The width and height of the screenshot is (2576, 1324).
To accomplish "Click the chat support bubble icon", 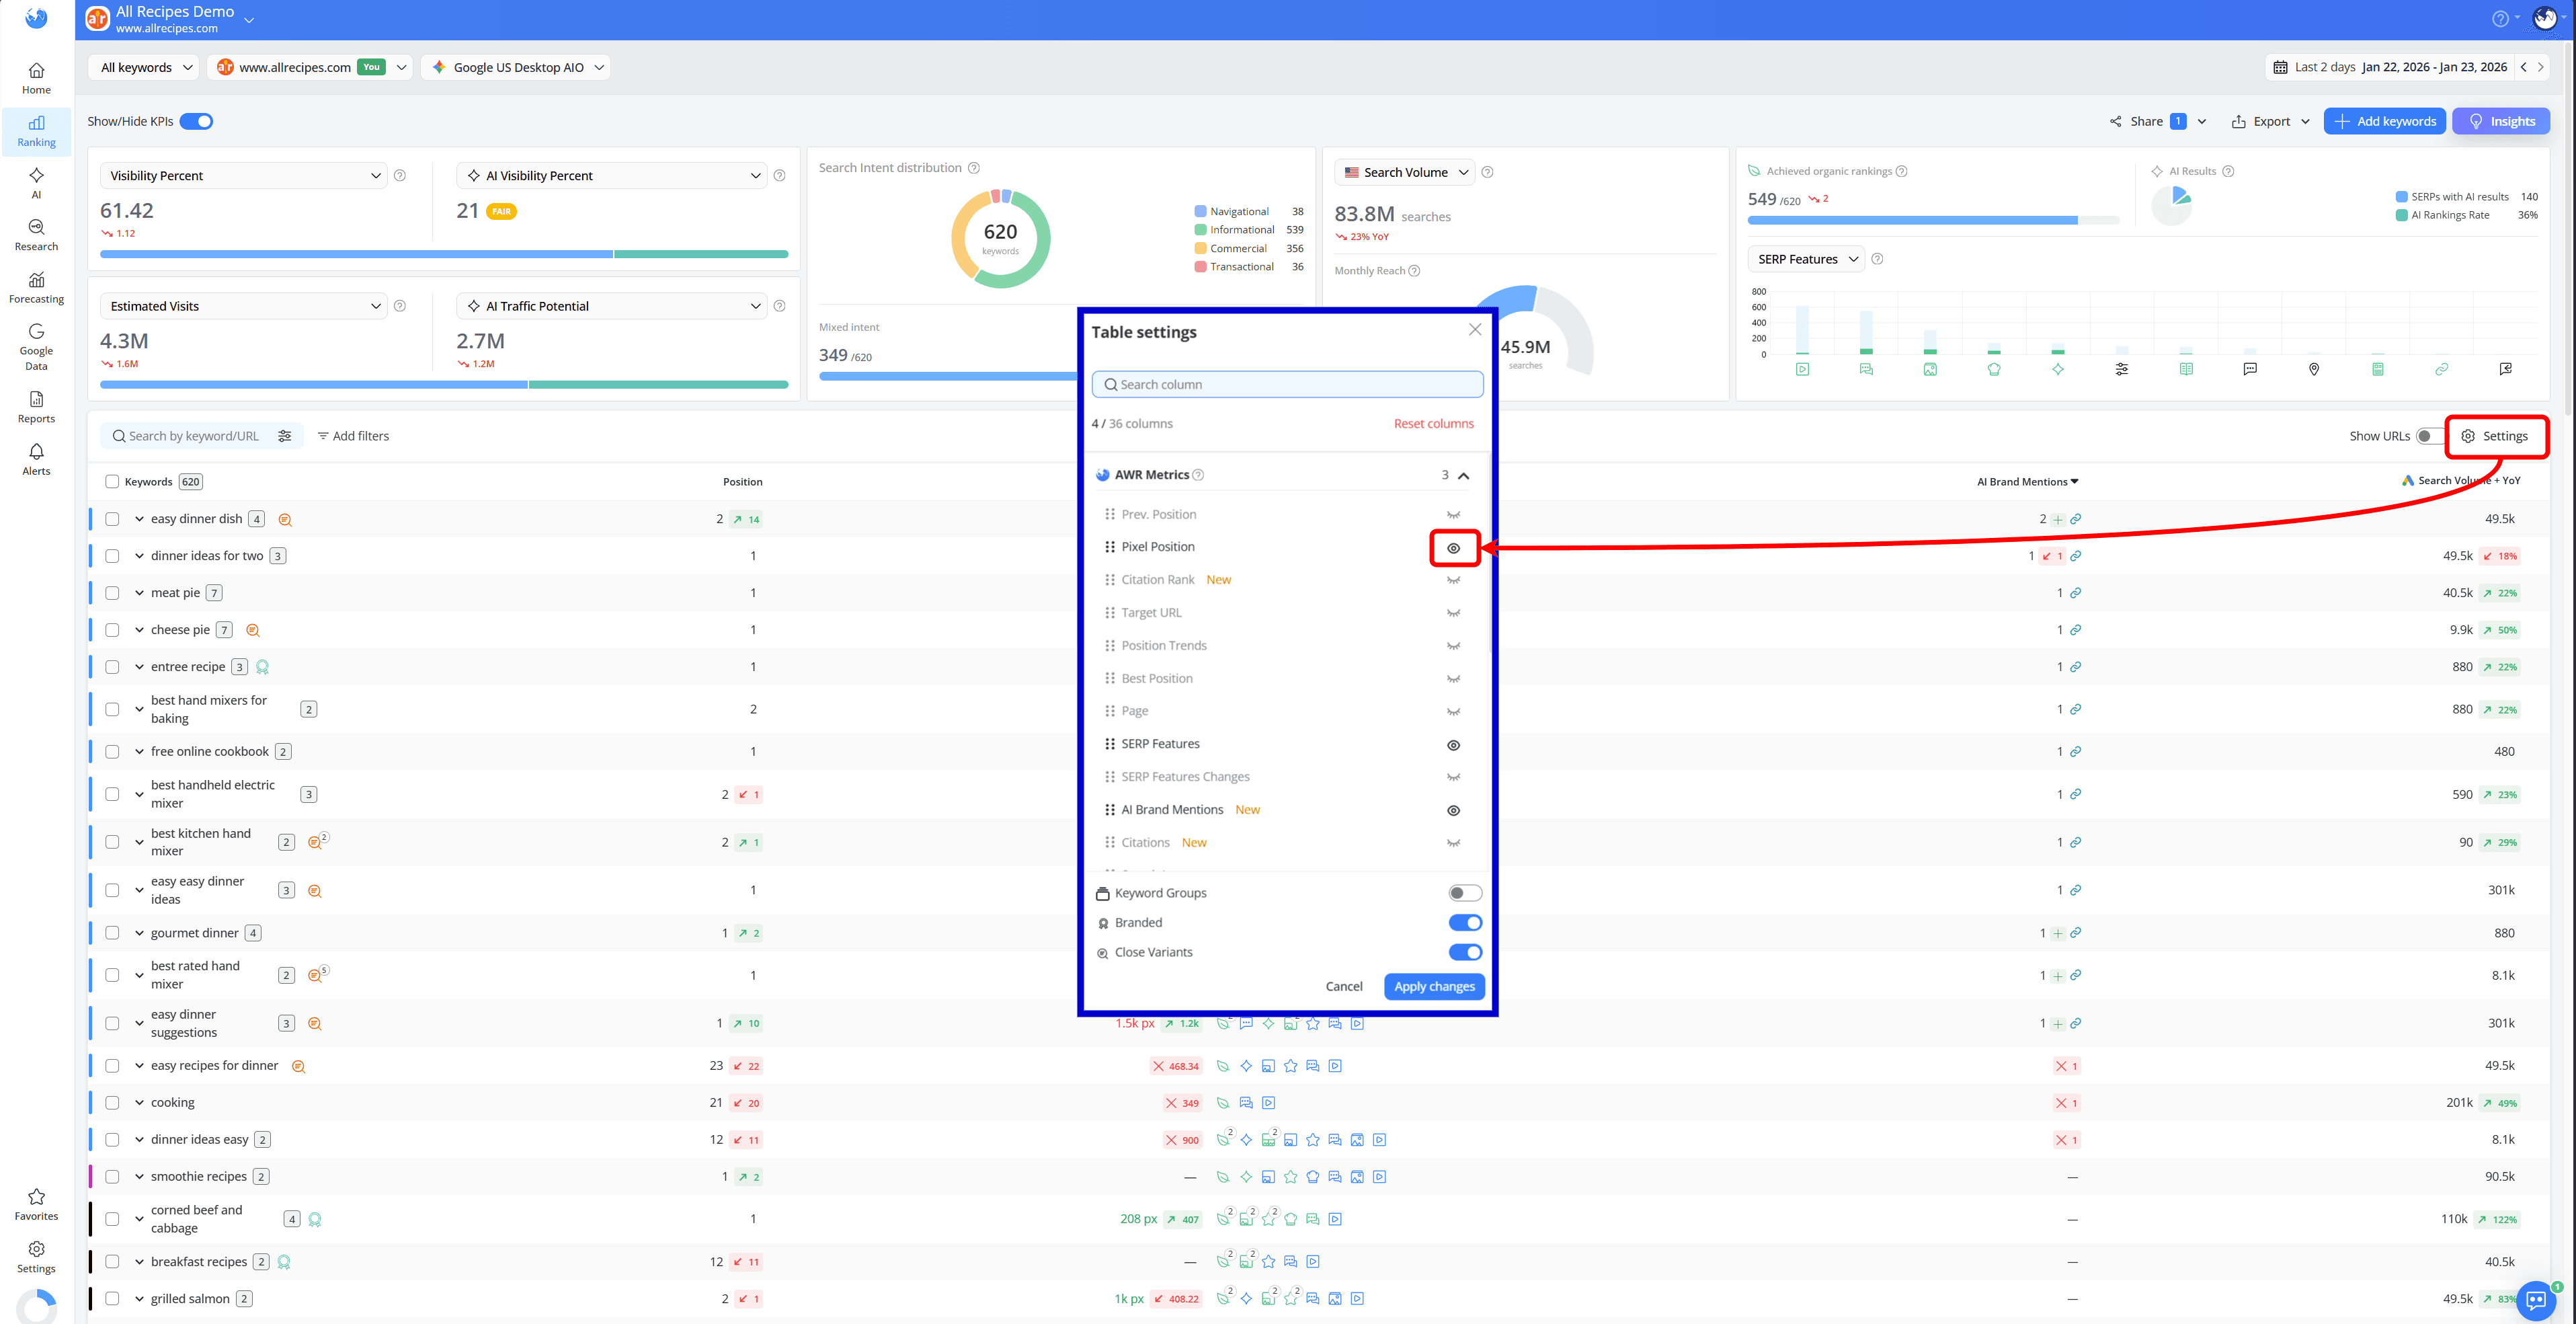I will point(2535,1300).
